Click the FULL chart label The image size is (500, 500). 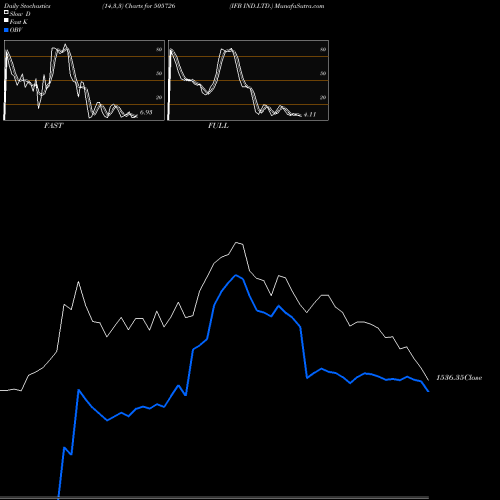click(218, 126)
